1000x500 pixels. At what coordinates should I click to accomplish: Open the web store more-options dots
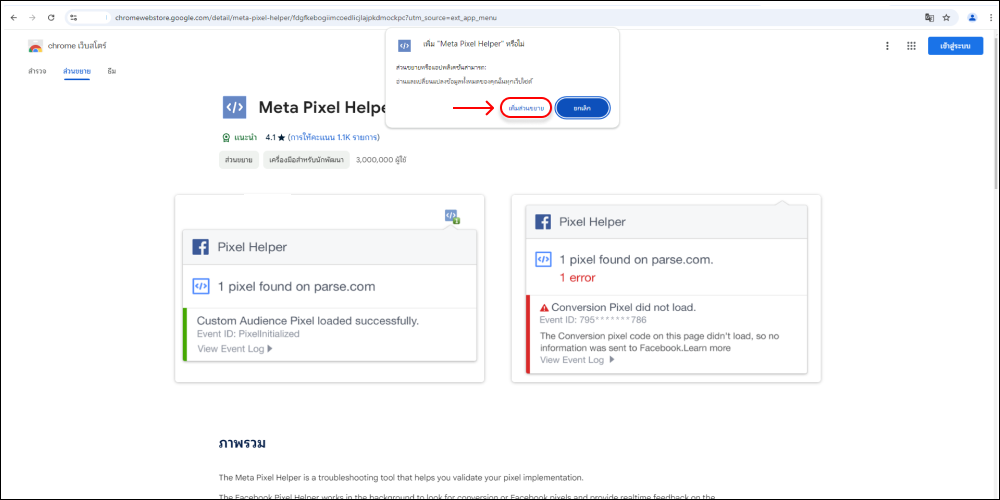click(887, 46)
